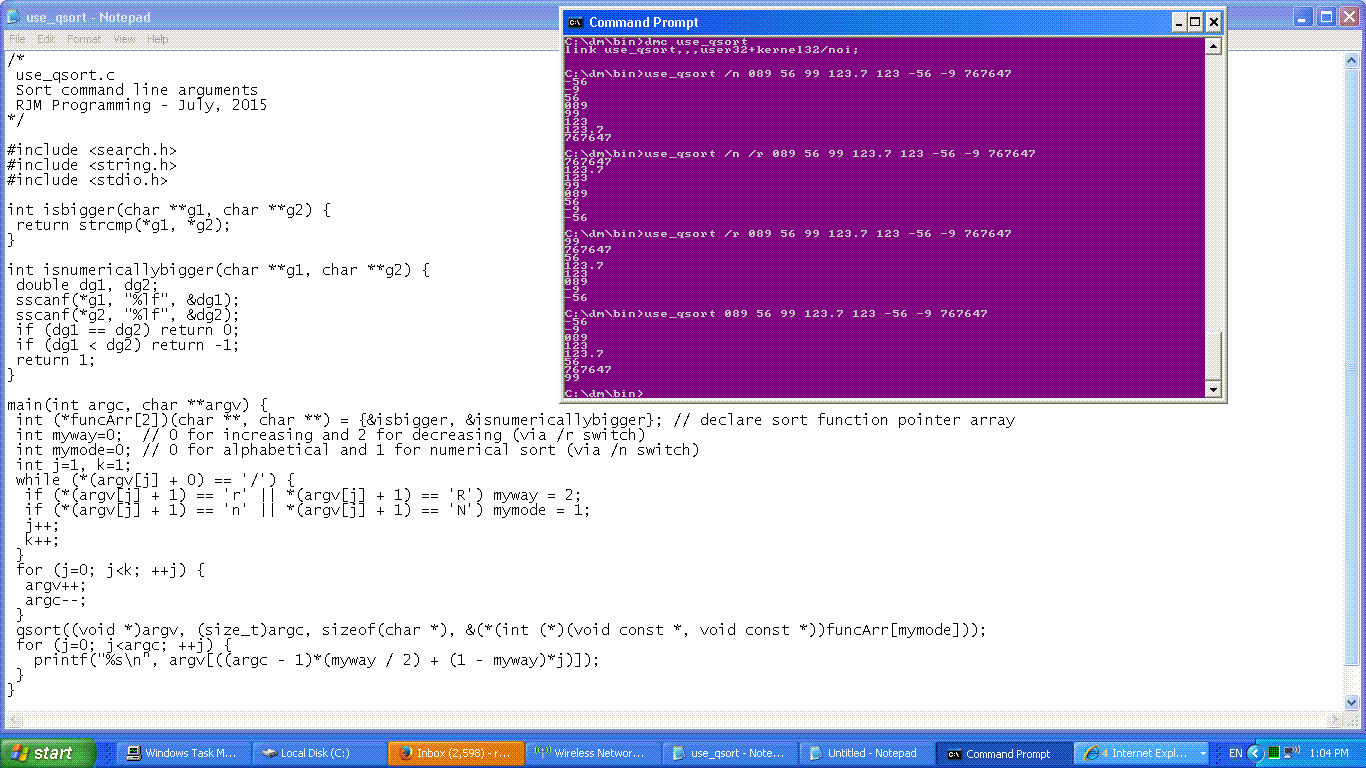This screenshot has width=1366, height=768.
Task: Click 'if (dg1 == dg2) return 0;' line
Action: tap(128, 330)
